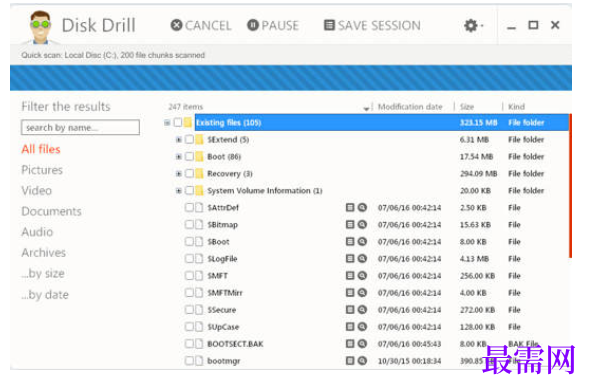This screenshot has height=391, width=594.
Task: Cancel the running scan
Action: (x=201, y=26)
